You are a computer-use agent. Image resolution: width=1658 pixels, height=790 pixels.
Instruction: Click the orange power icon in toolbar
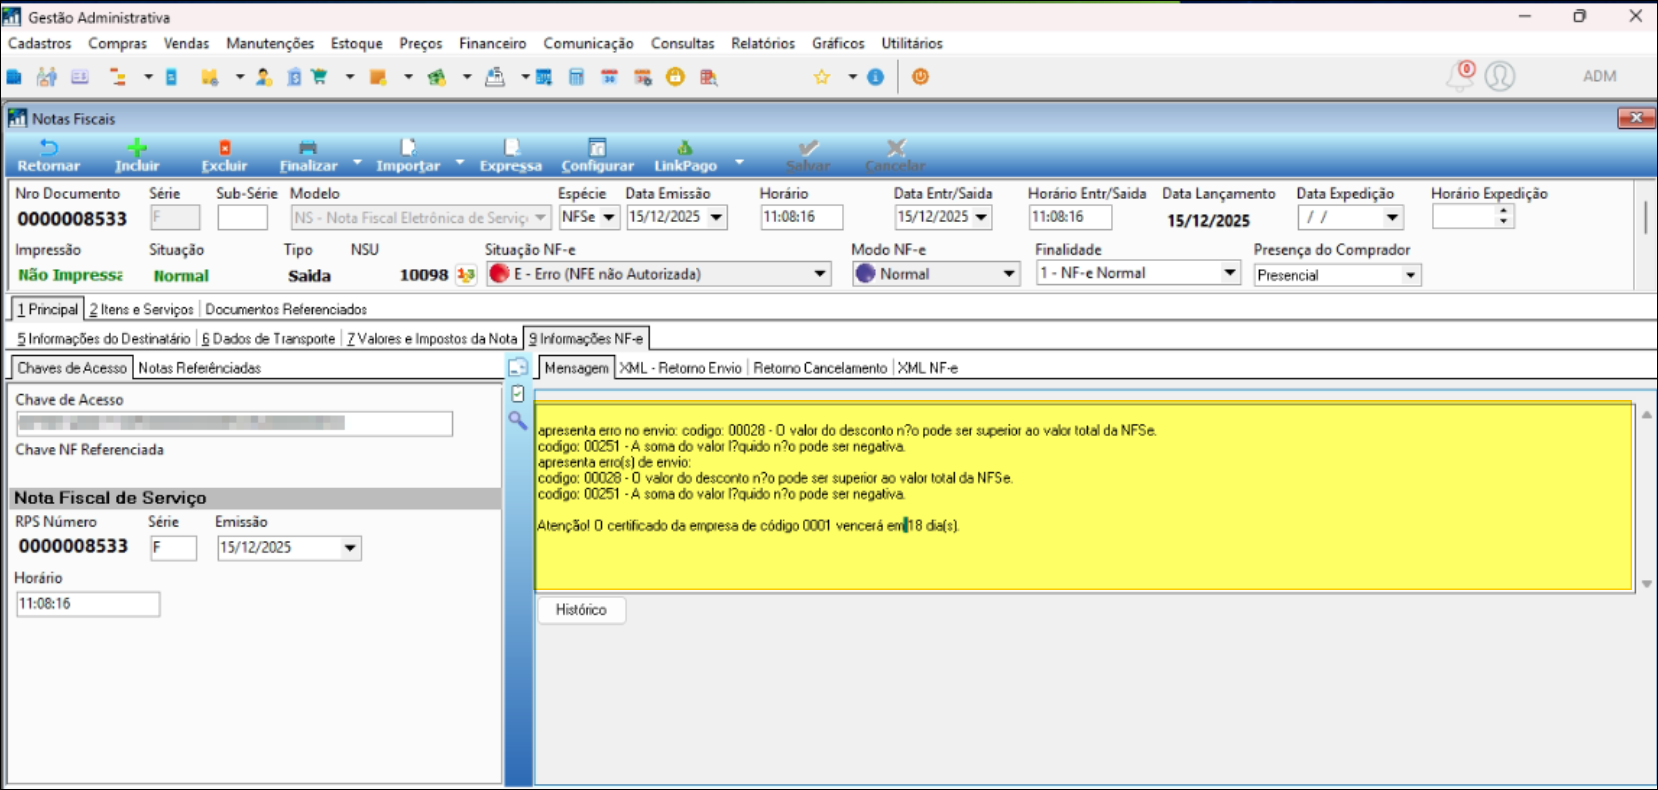tap(920, 77)
